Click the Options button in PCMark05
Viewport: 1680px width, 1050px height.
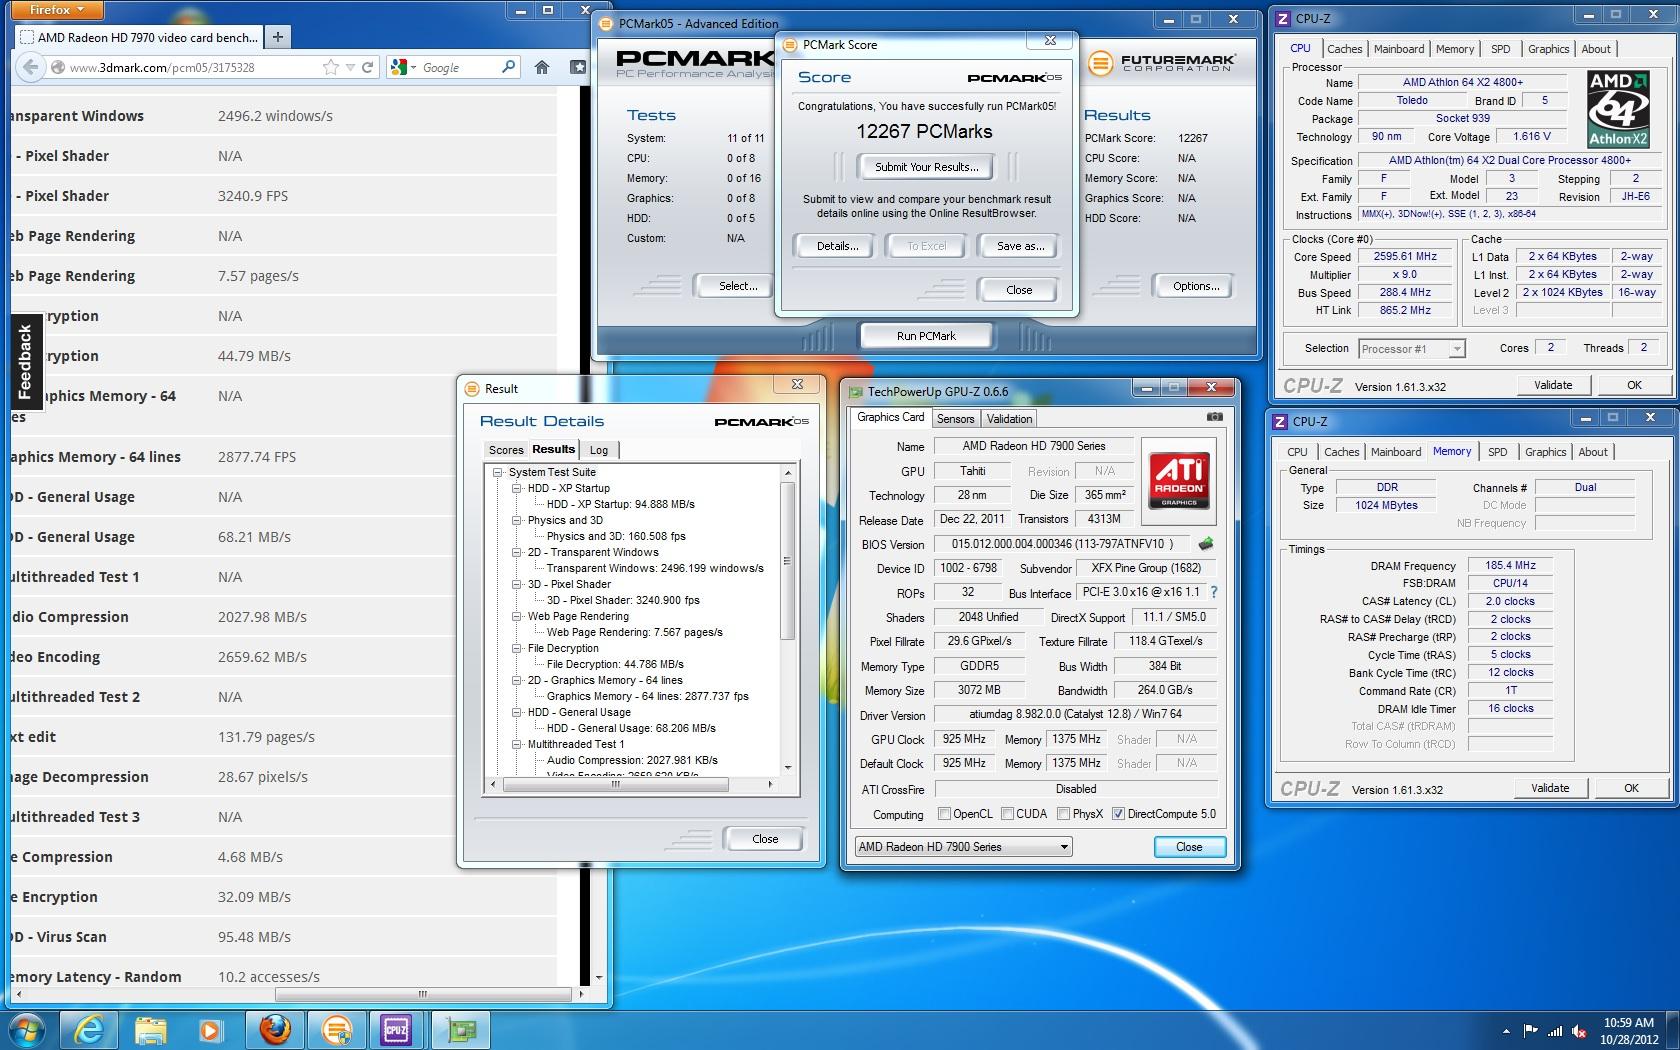(1196, 286)
